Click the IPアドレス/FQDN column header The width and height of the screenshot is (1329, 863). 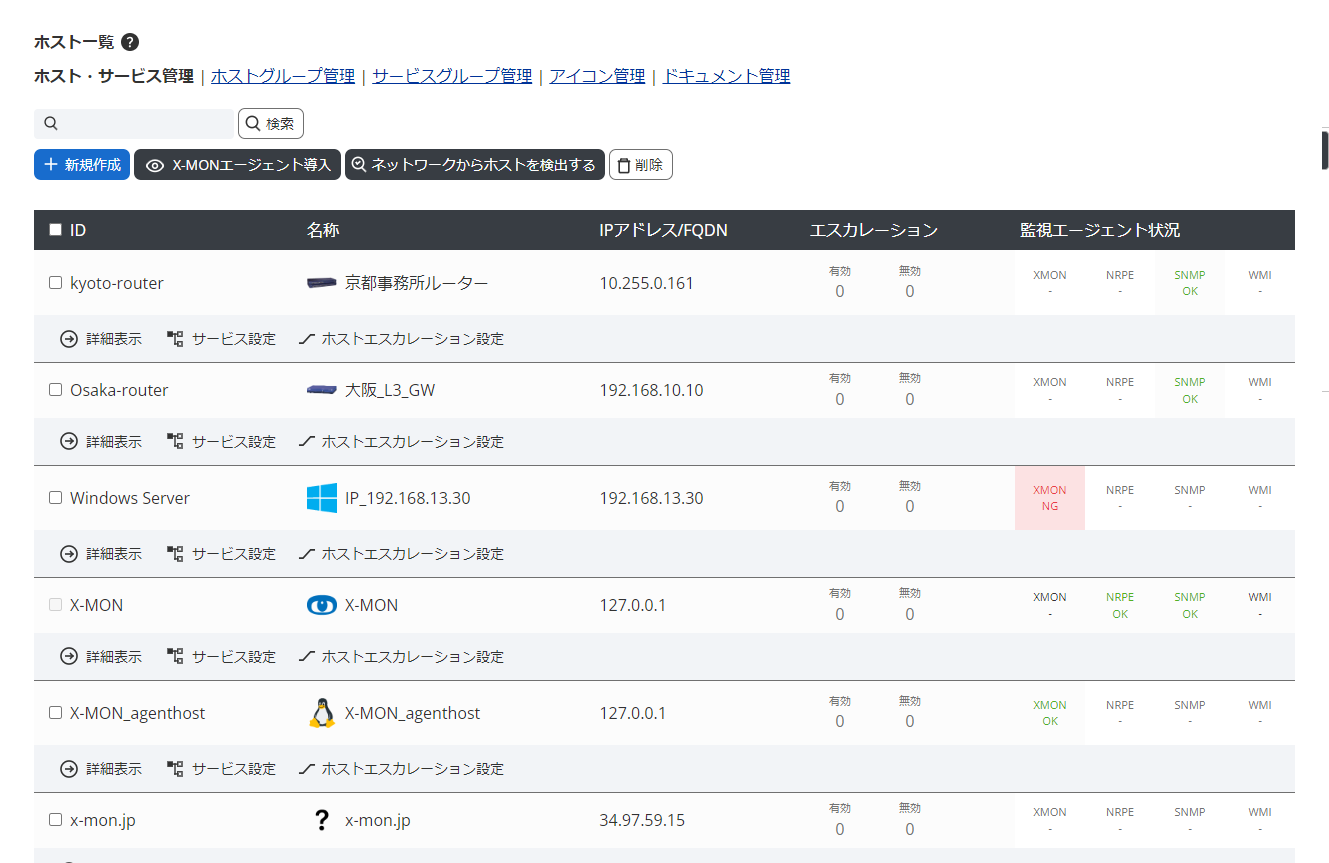pyautogui.click(x=663, y=230)
